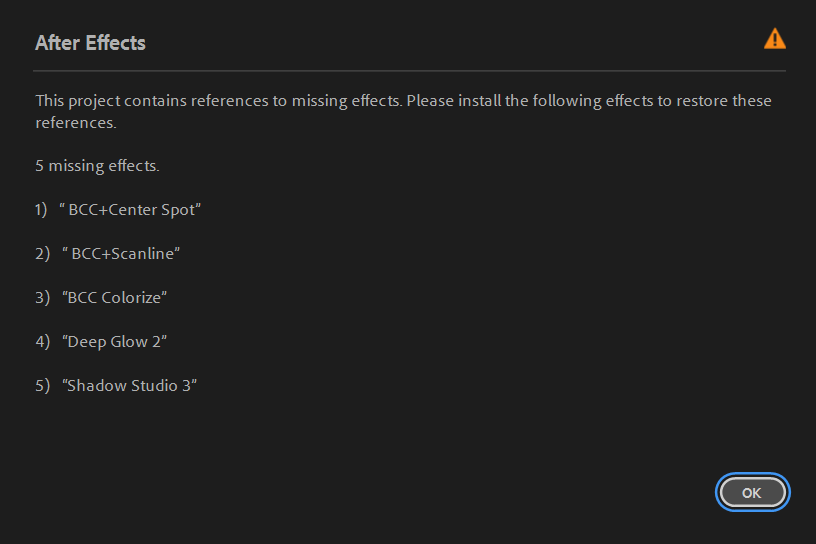Select the Shadow Studio 3 effect name
This screenshot has width=816, height=544.
pos(130,386)
